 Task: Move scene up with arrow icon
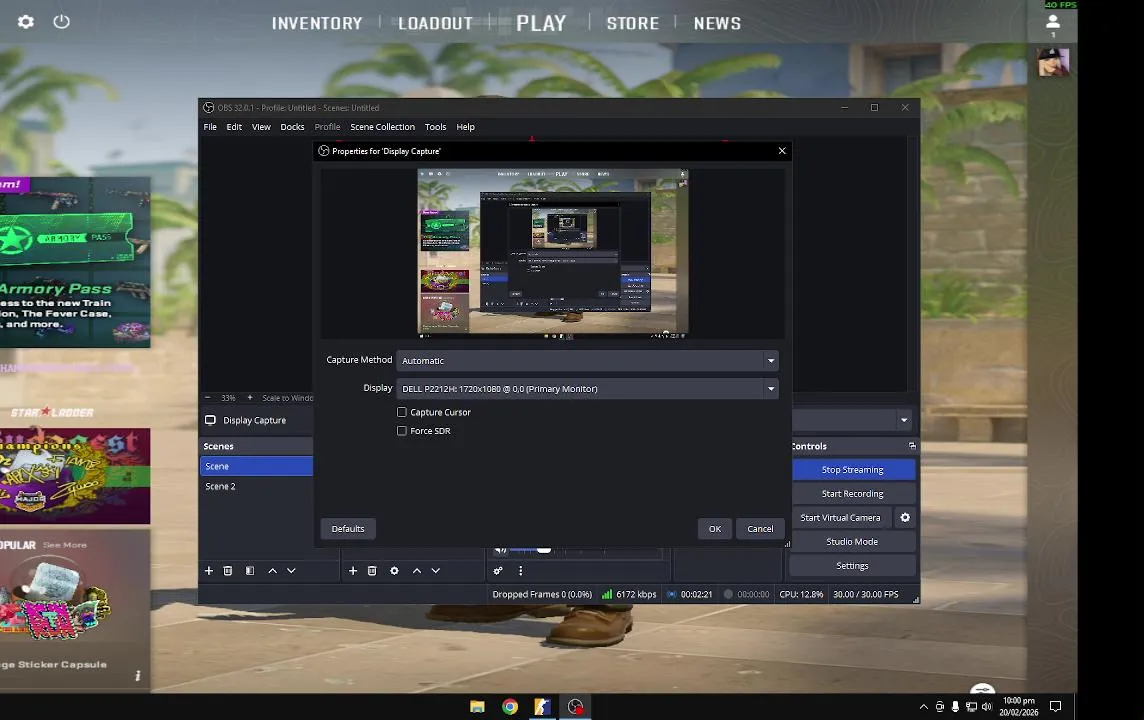[x=272, y=570]
